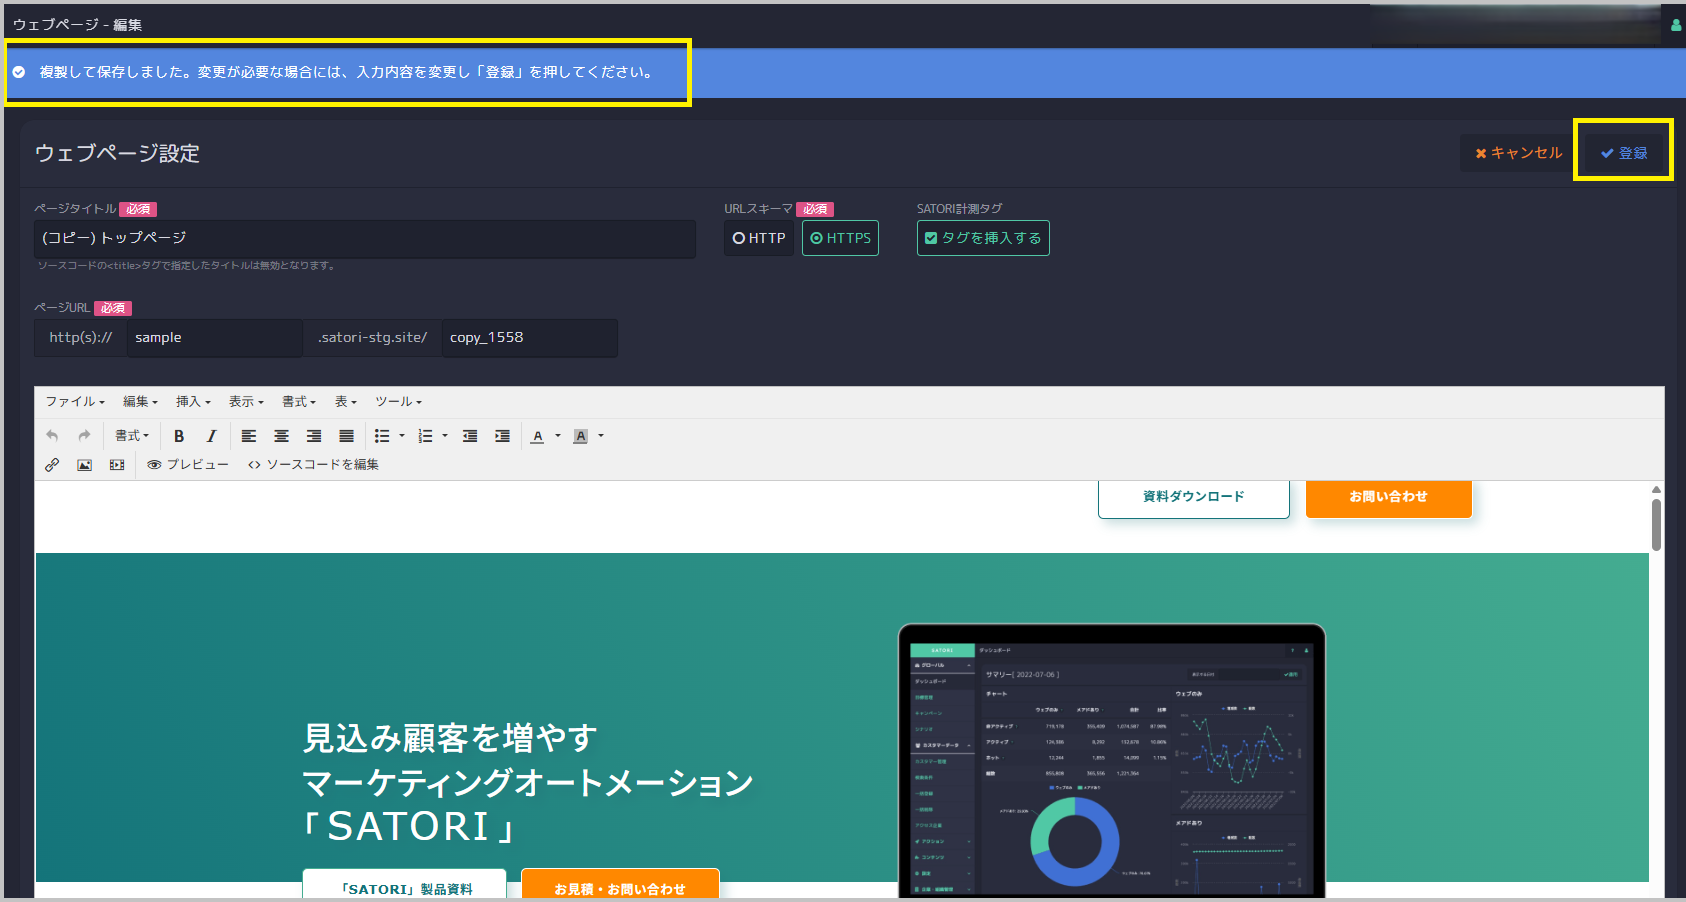Decrease indent of the paragraph
1686x902 pixels.
[470, 436]
